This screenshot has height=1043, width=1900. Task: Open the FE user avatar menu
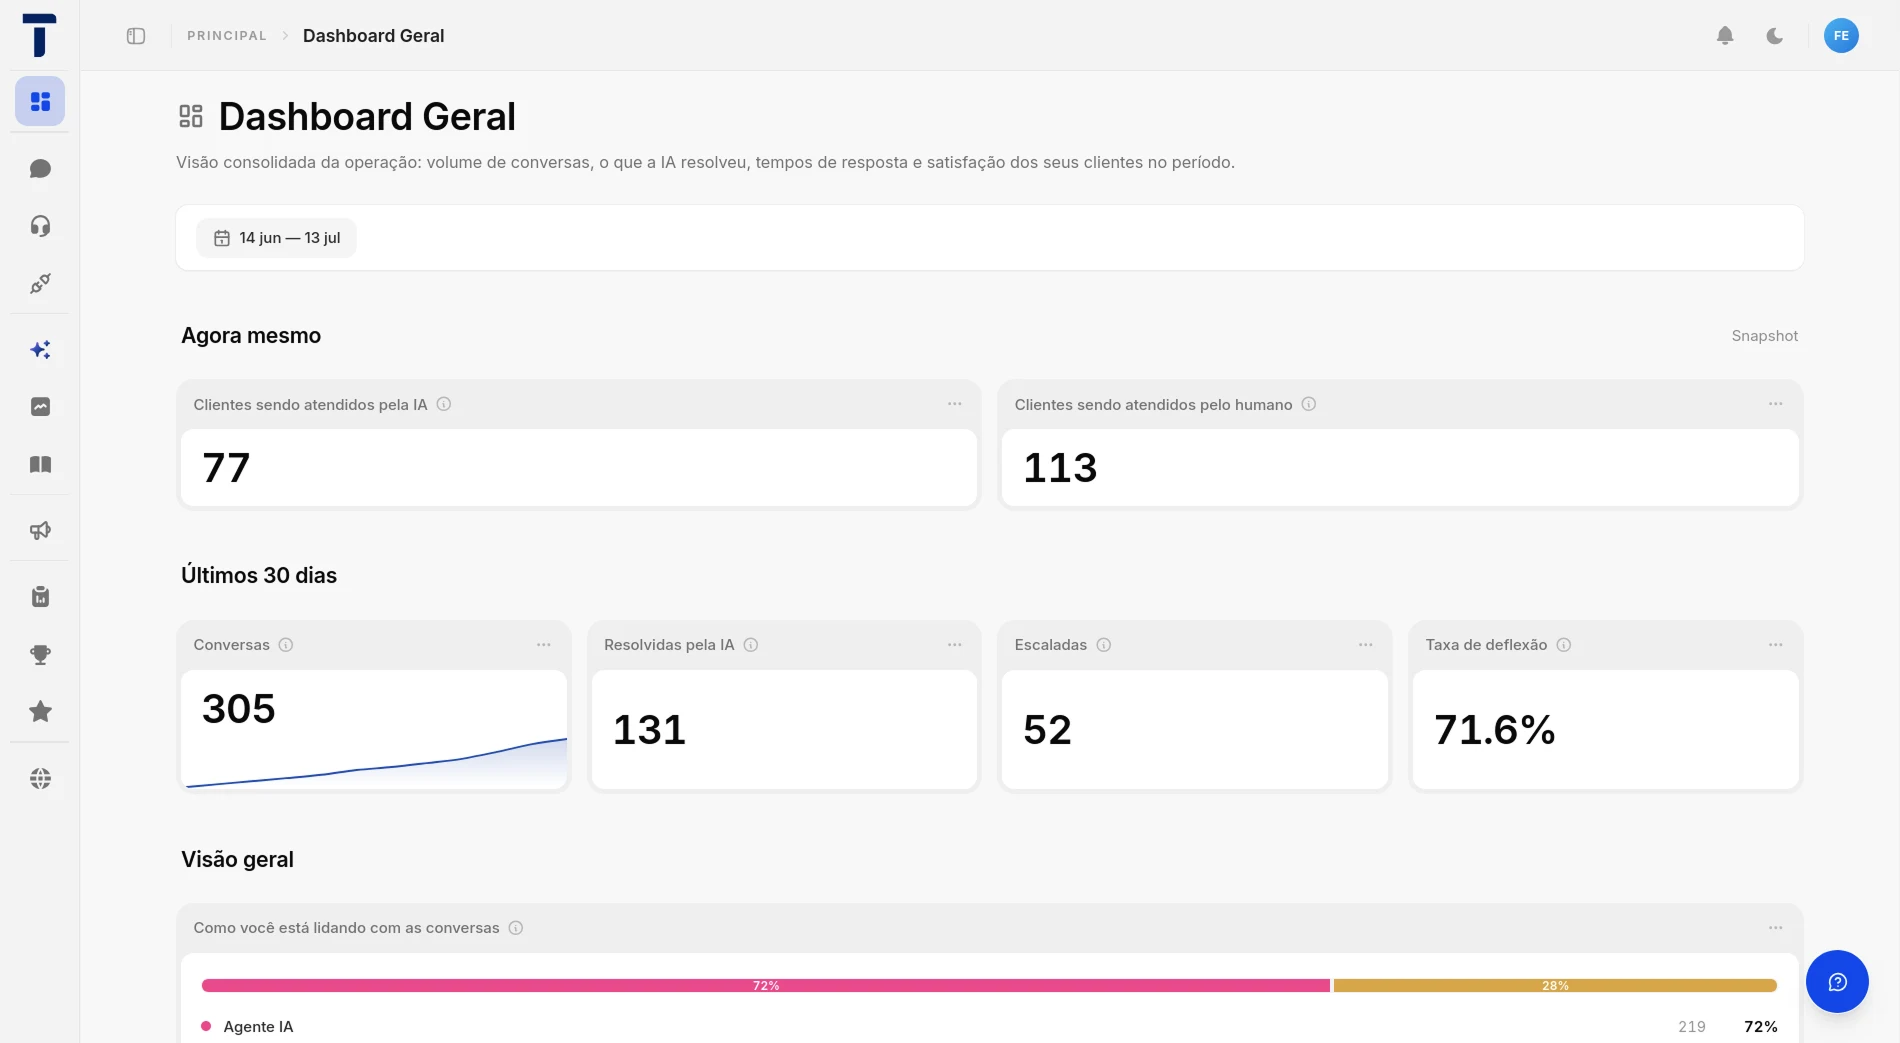pyautogui.click(x=1841, y=36)
